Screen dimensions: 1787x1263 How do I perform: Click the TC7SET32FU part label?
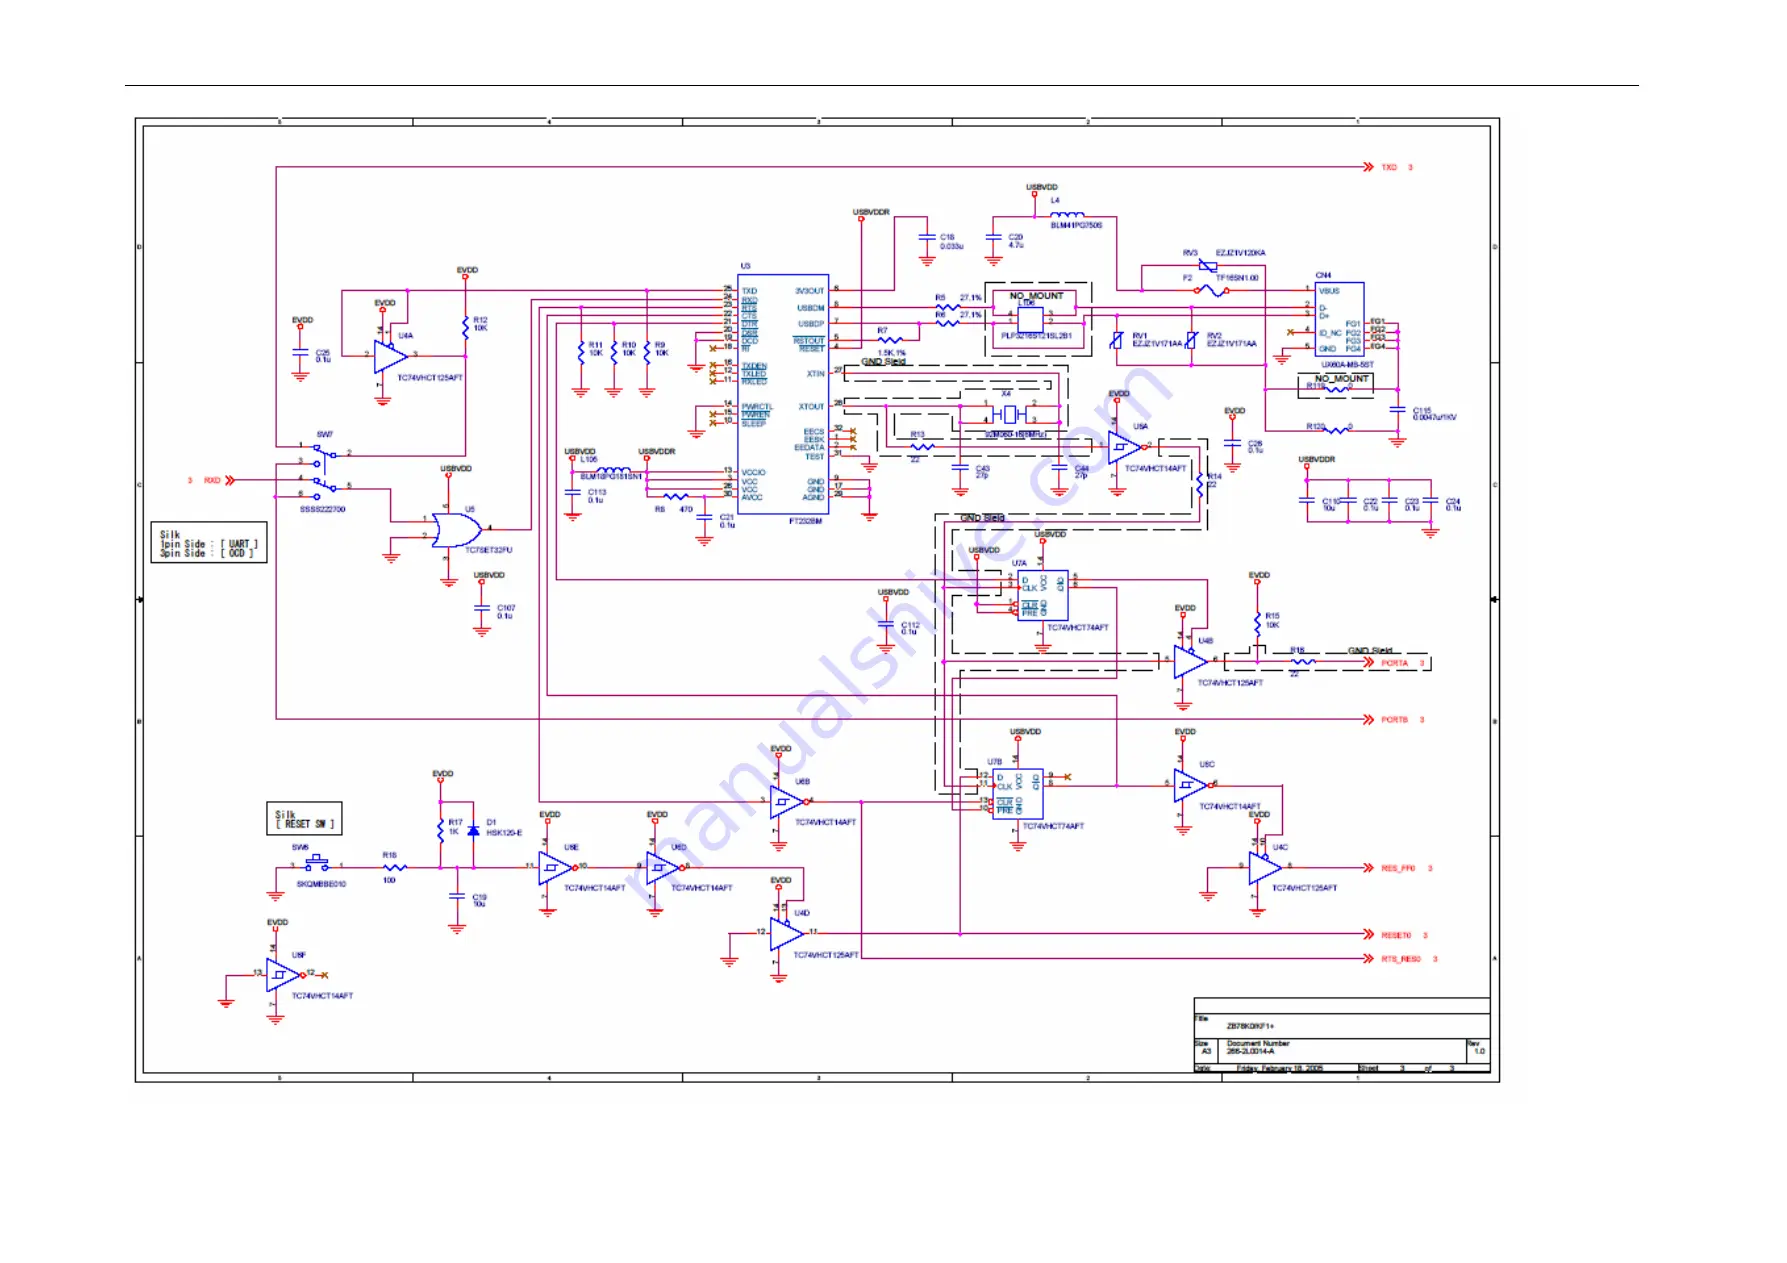(x=488, y=550)
